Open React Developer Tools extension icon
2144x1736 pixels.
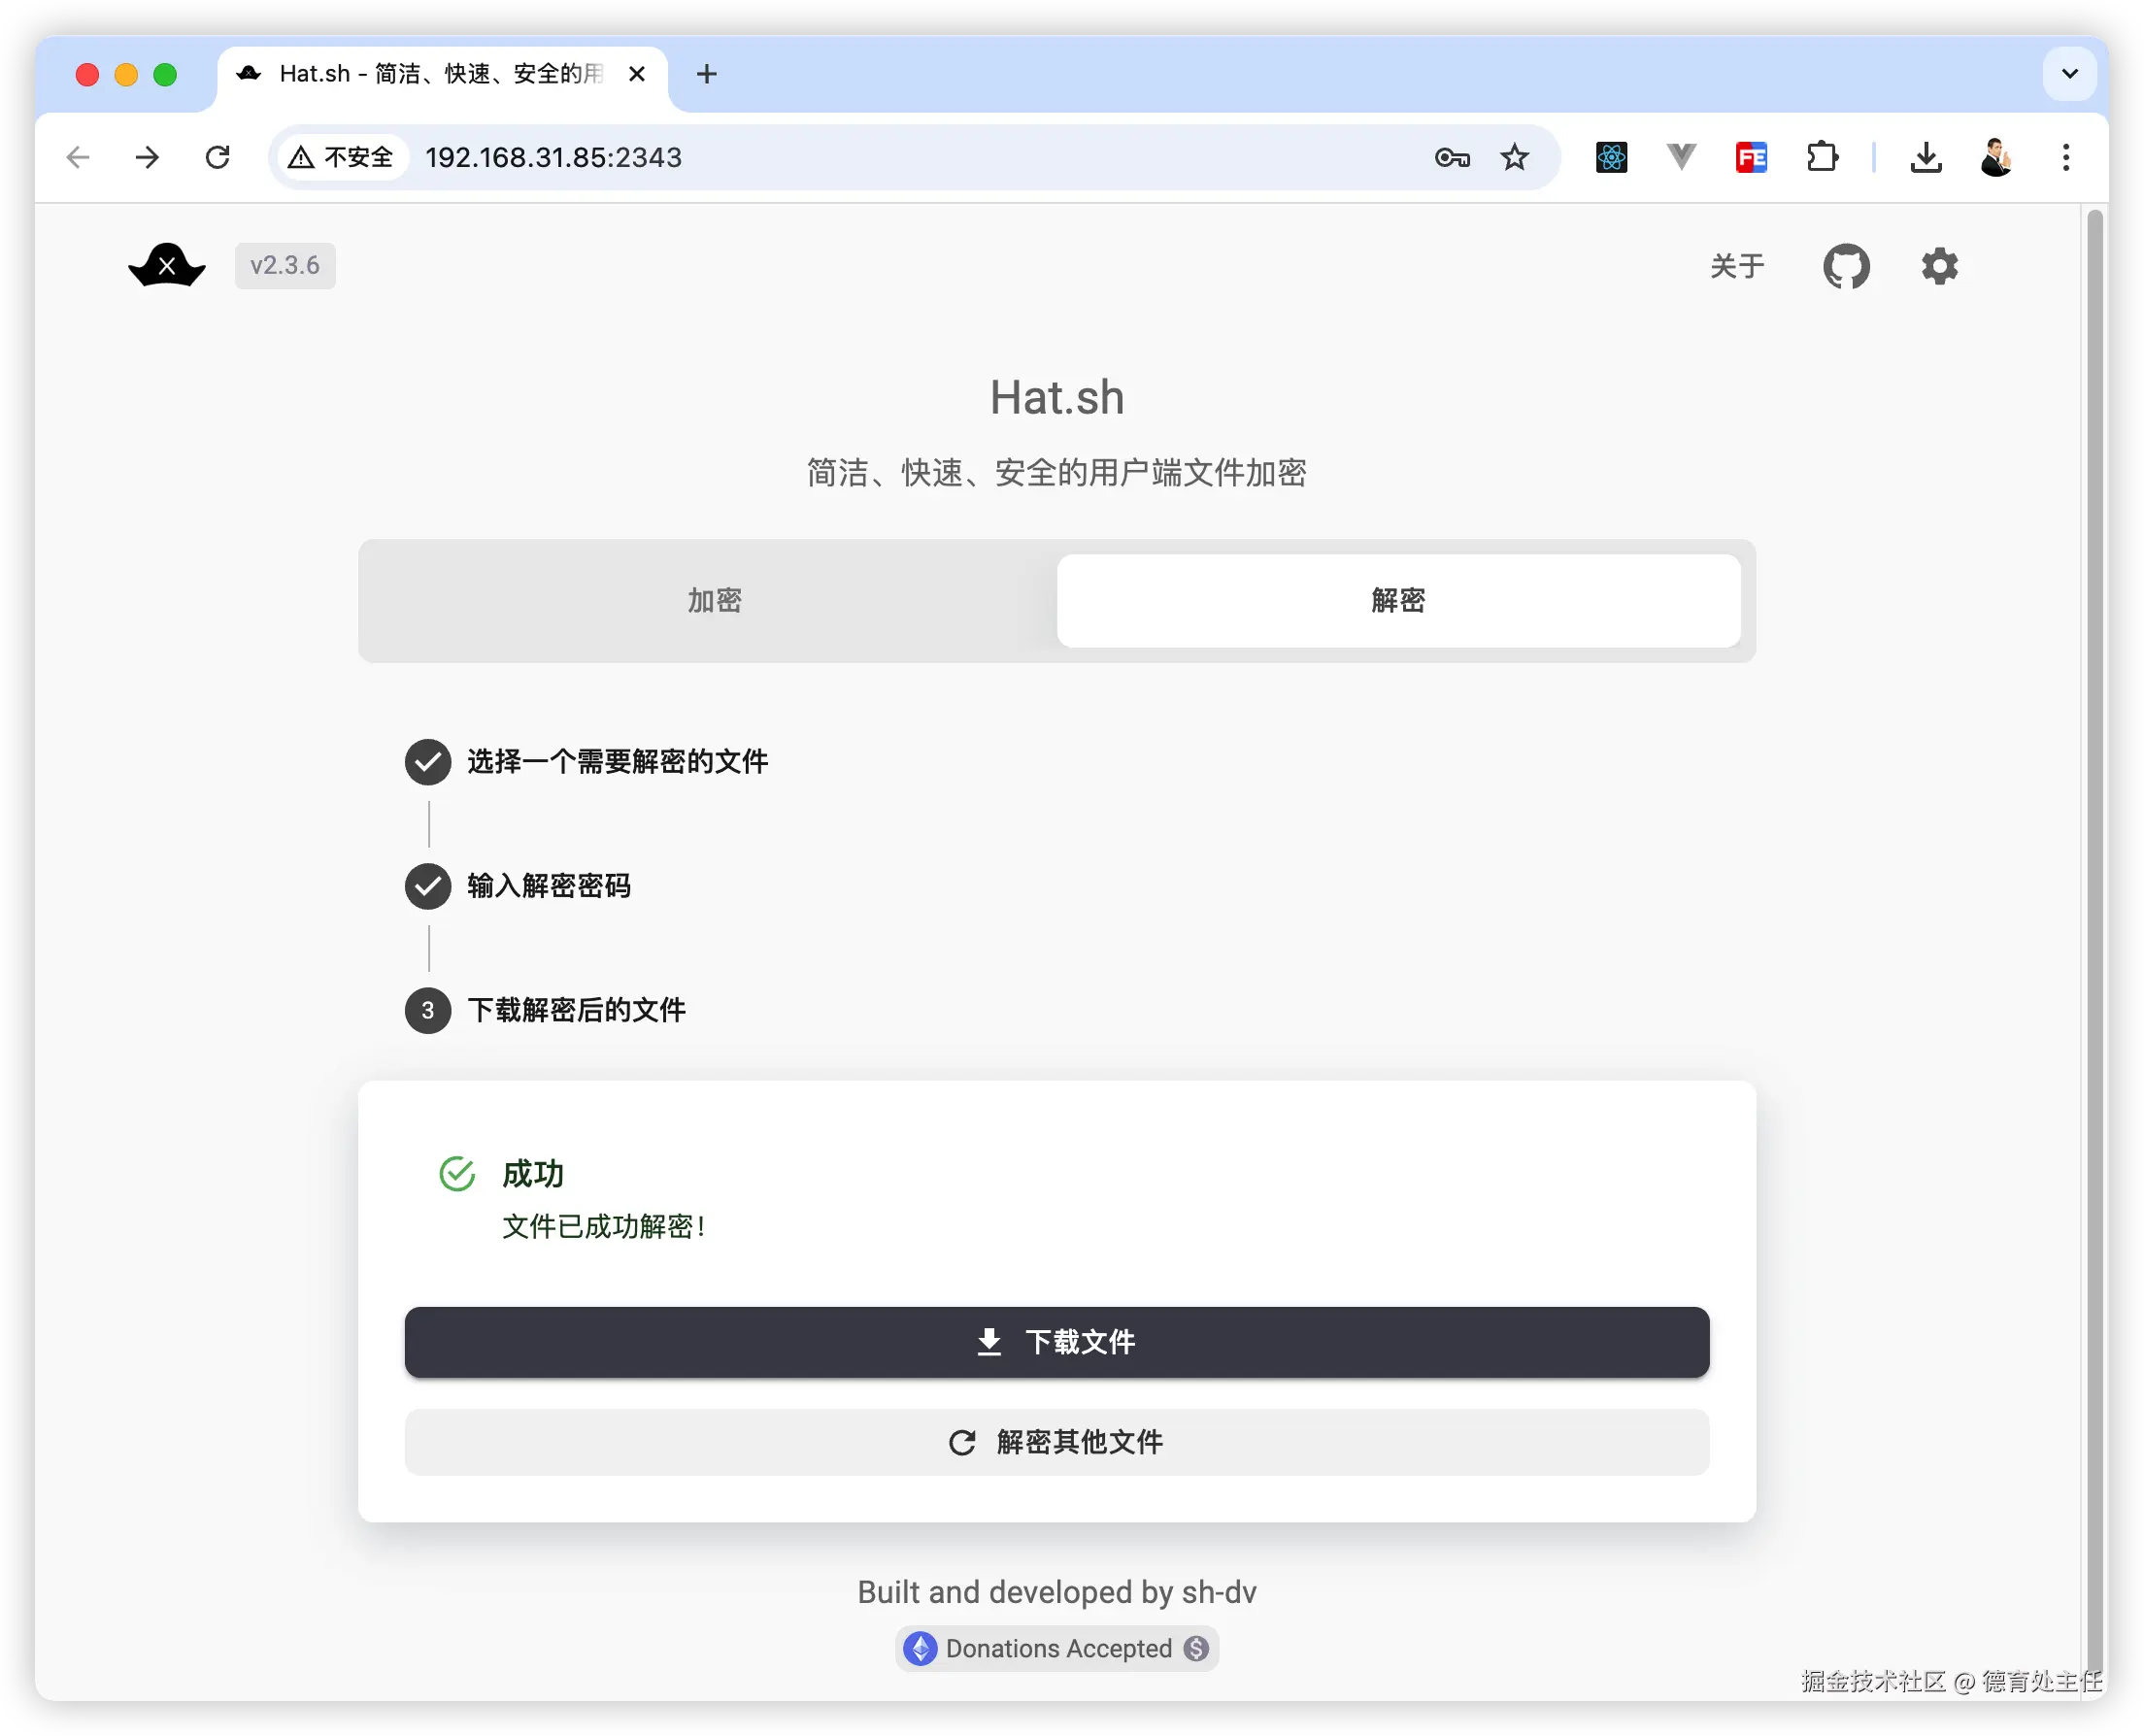(x=1610, y=157)
